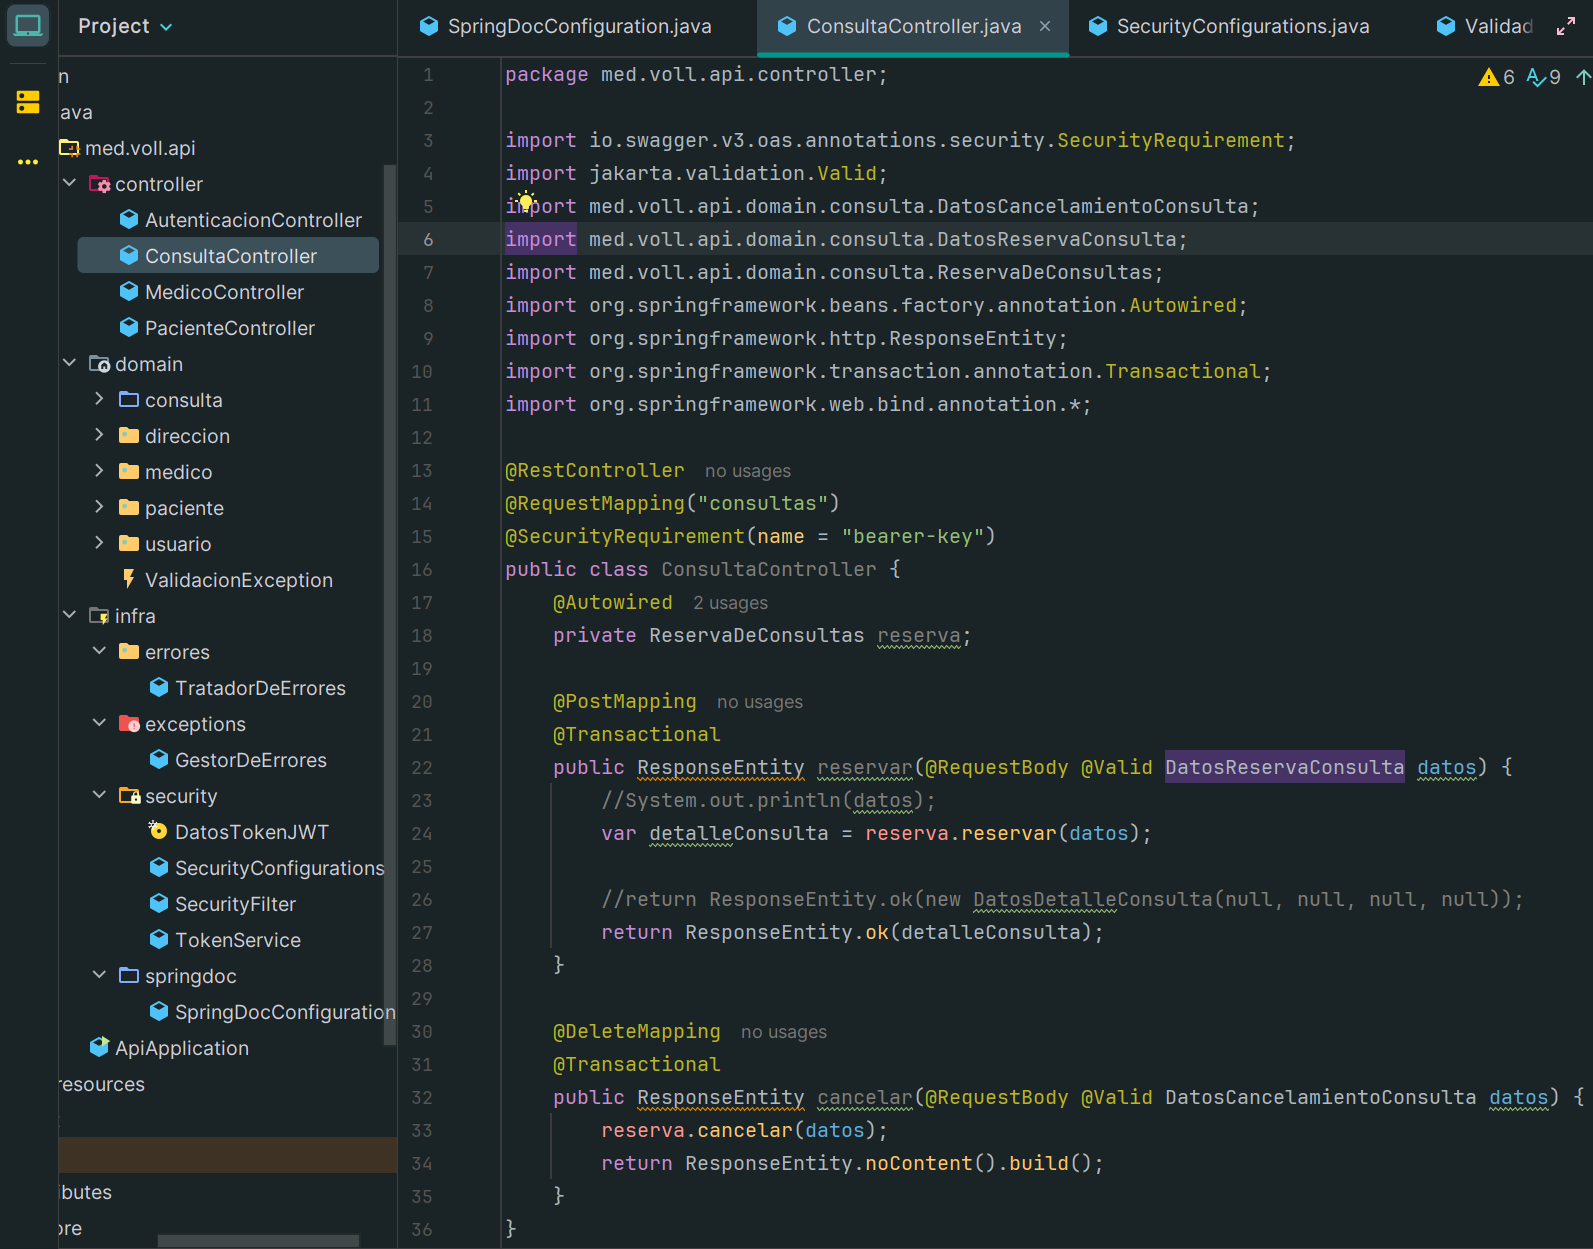
Task: Expand the medico folder
Action: (x=99, y=471)
